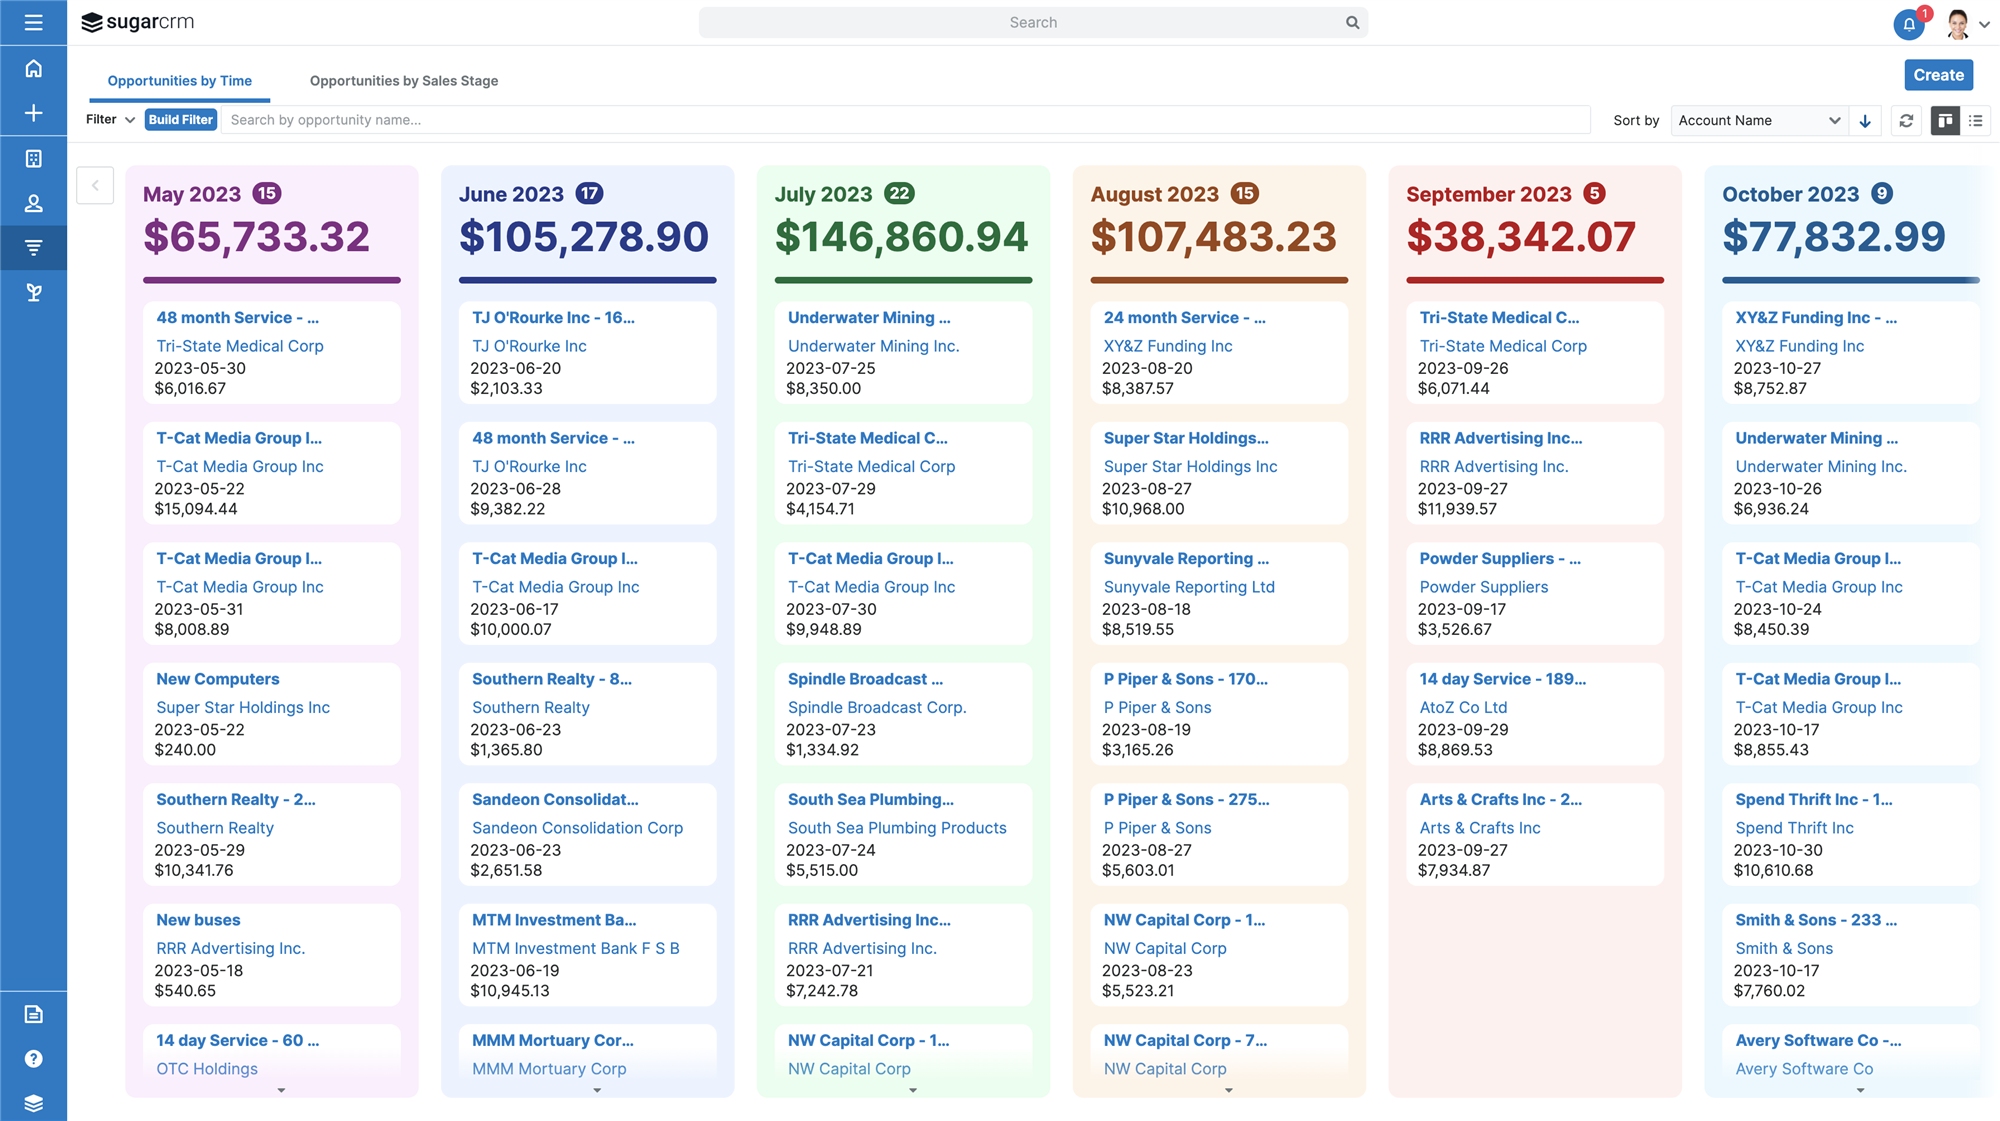Select the Contacts person icon in sidebar

pos(33,203)
